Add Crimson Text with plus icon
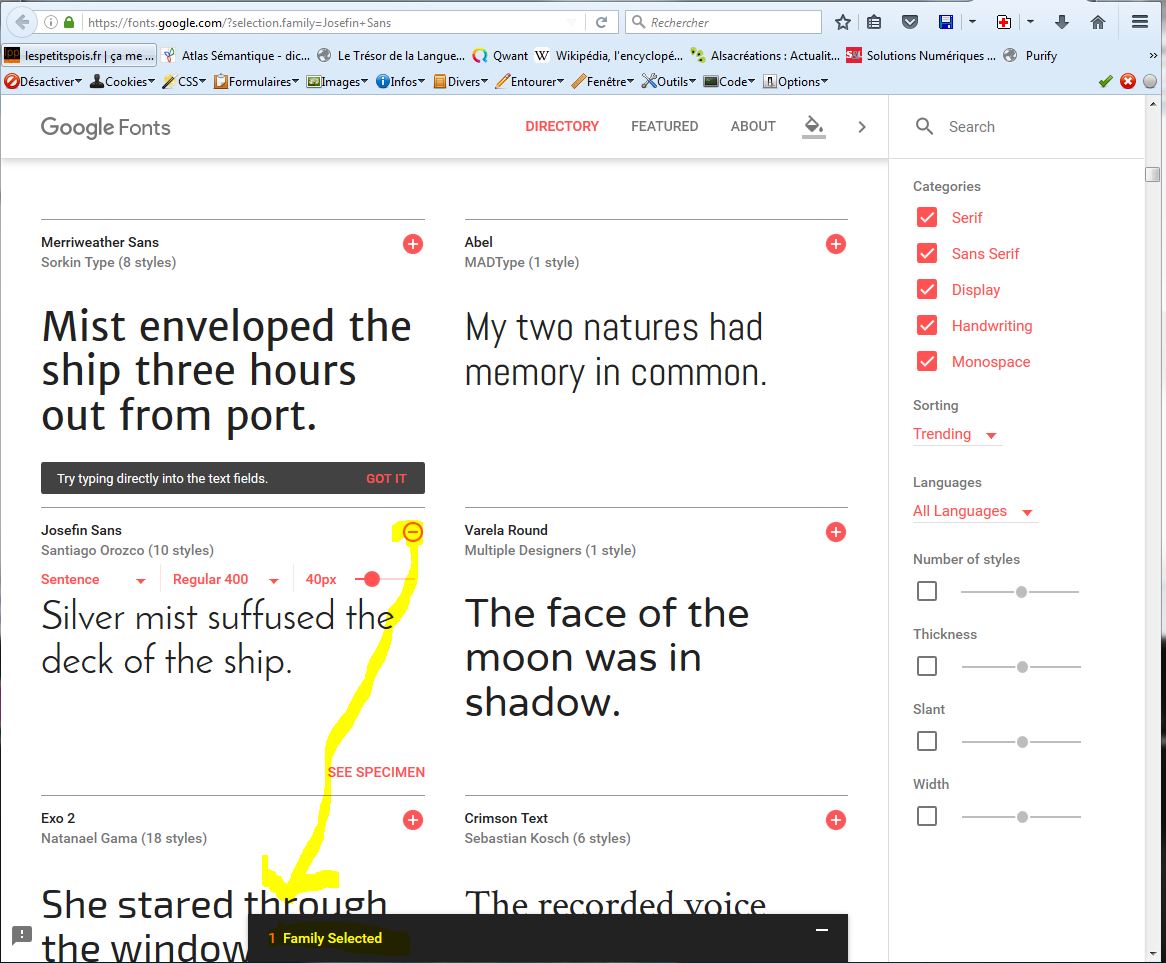Viewport: 1166px width, 963px height. [836, 820]
